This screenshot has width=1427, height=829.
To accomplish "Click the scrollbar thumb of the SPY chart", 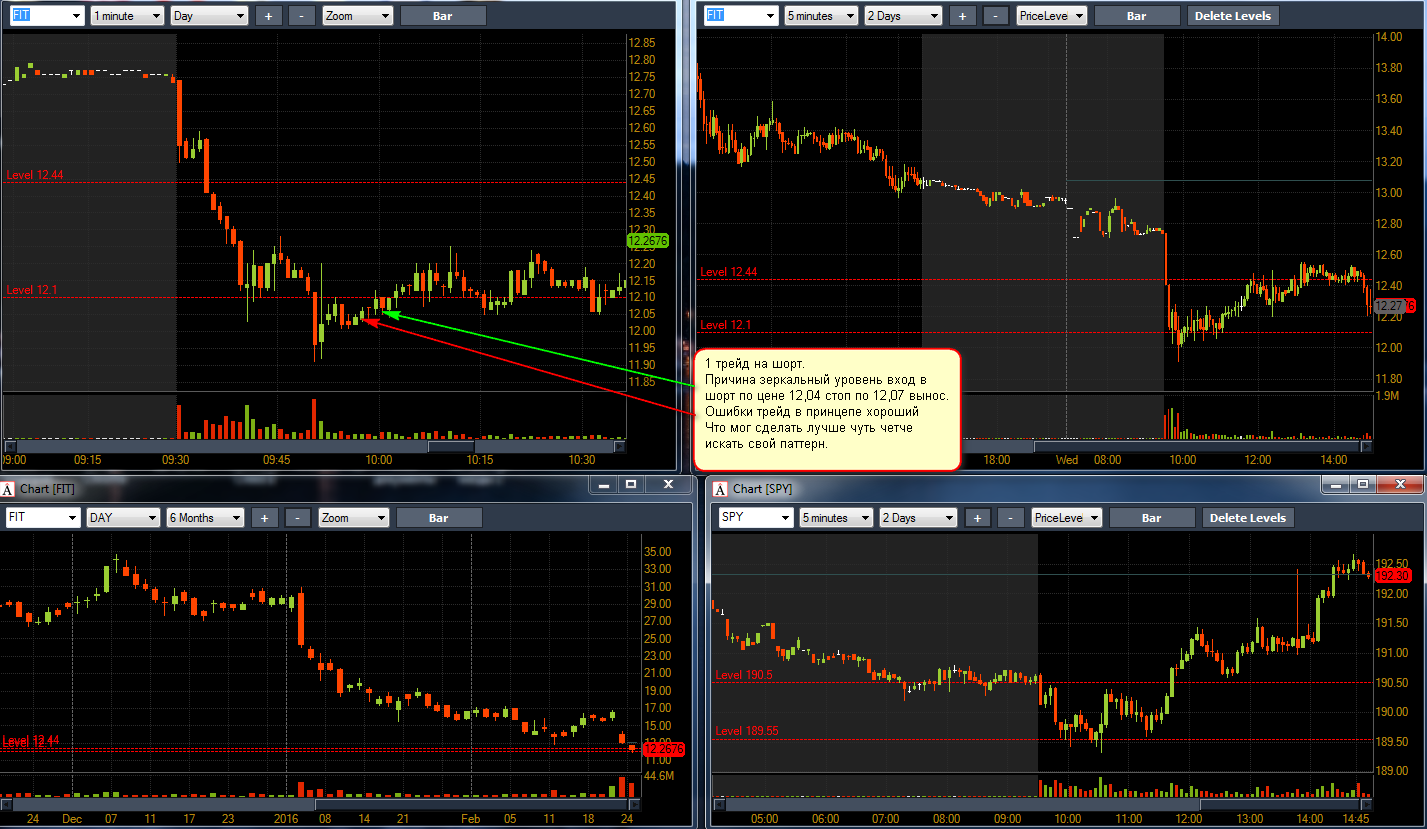I will coord(1279,804).
